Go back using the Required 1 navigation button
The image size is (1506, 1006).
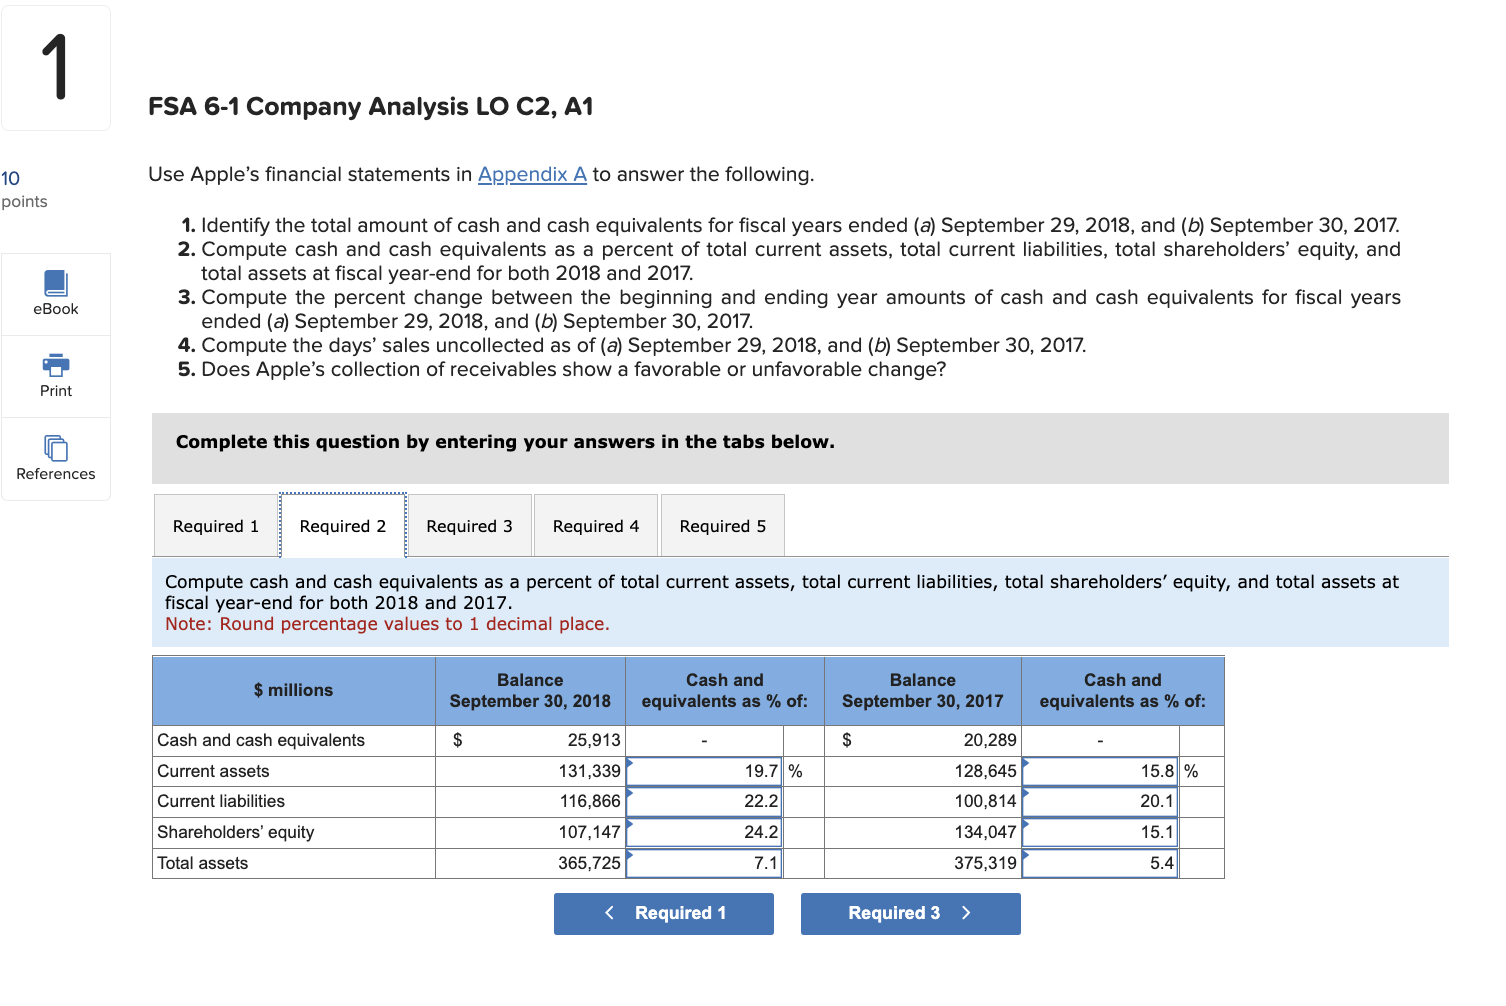[x=663, y=913]
